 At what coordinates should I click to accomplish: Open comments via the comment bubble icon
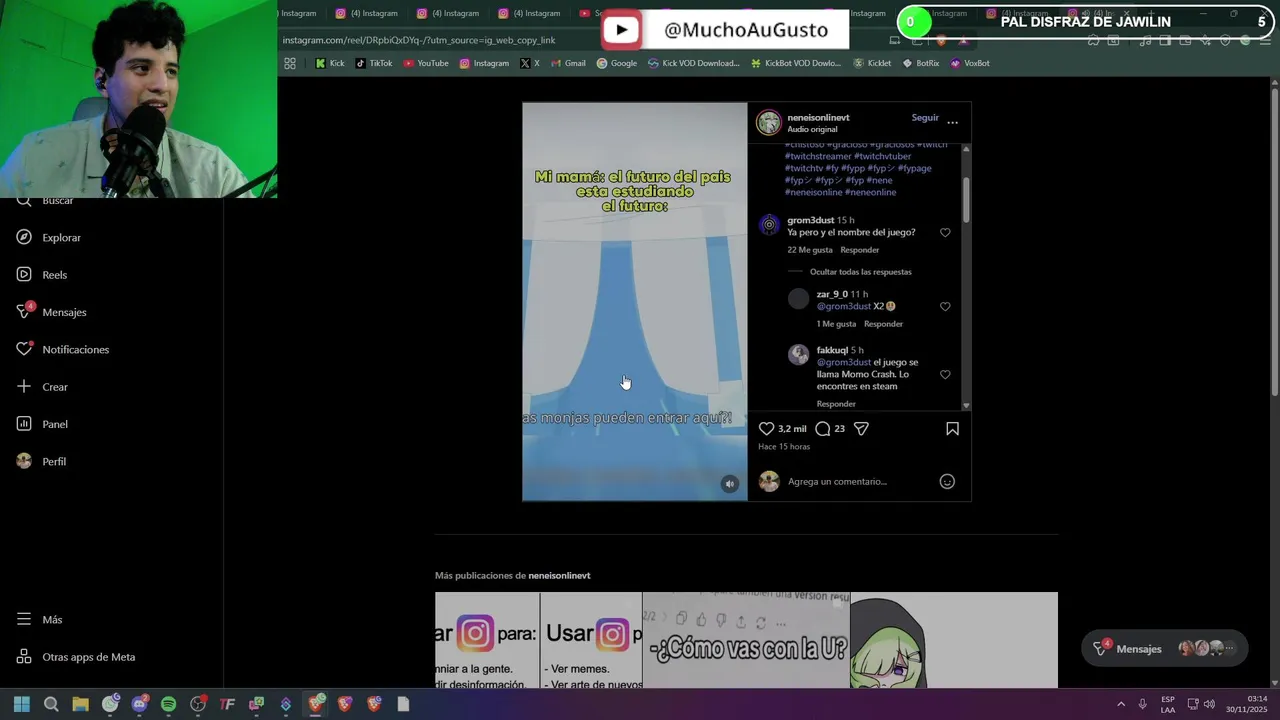click(x=823, y=429)
